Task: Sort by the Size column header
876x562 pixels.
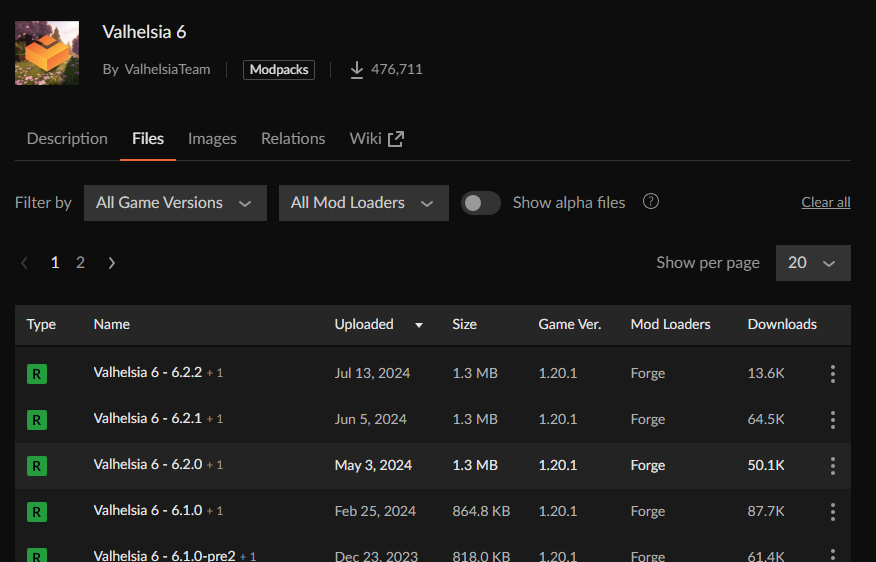Action: click(464, 325)
